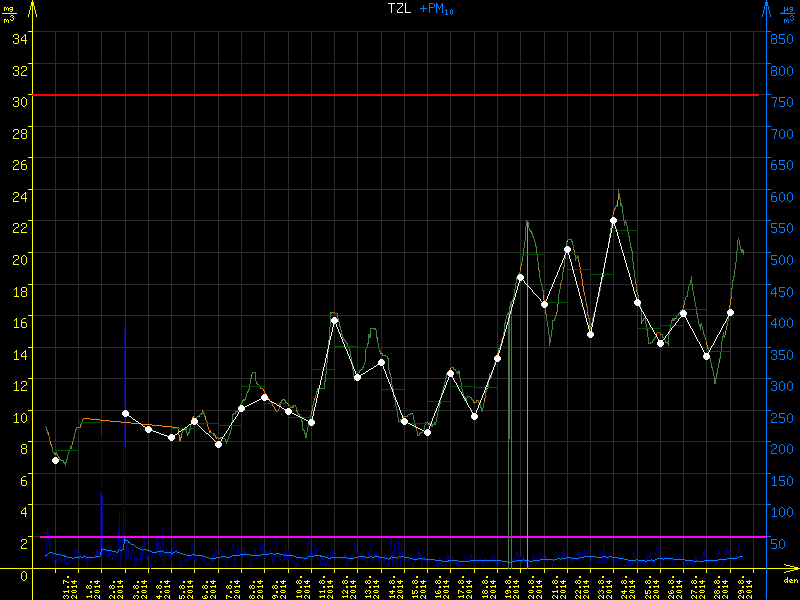This screenshot has height=600, width=800.
Task: Click the 0 origin label on left axis
Action: [x=22, y=573]
